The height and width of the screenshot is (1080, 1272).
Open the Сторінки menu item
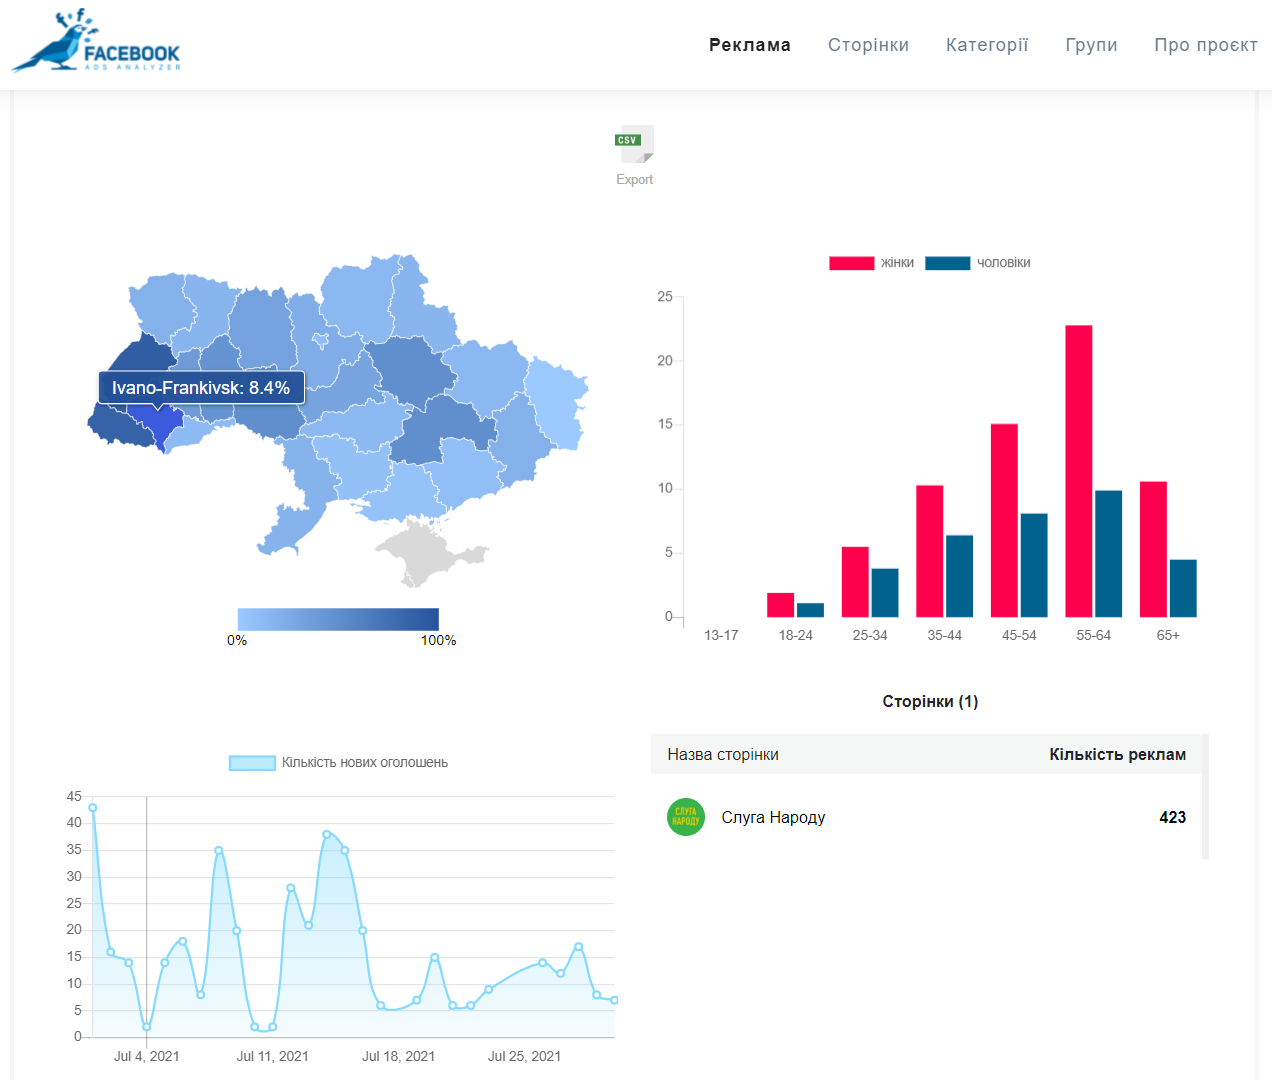868,45
